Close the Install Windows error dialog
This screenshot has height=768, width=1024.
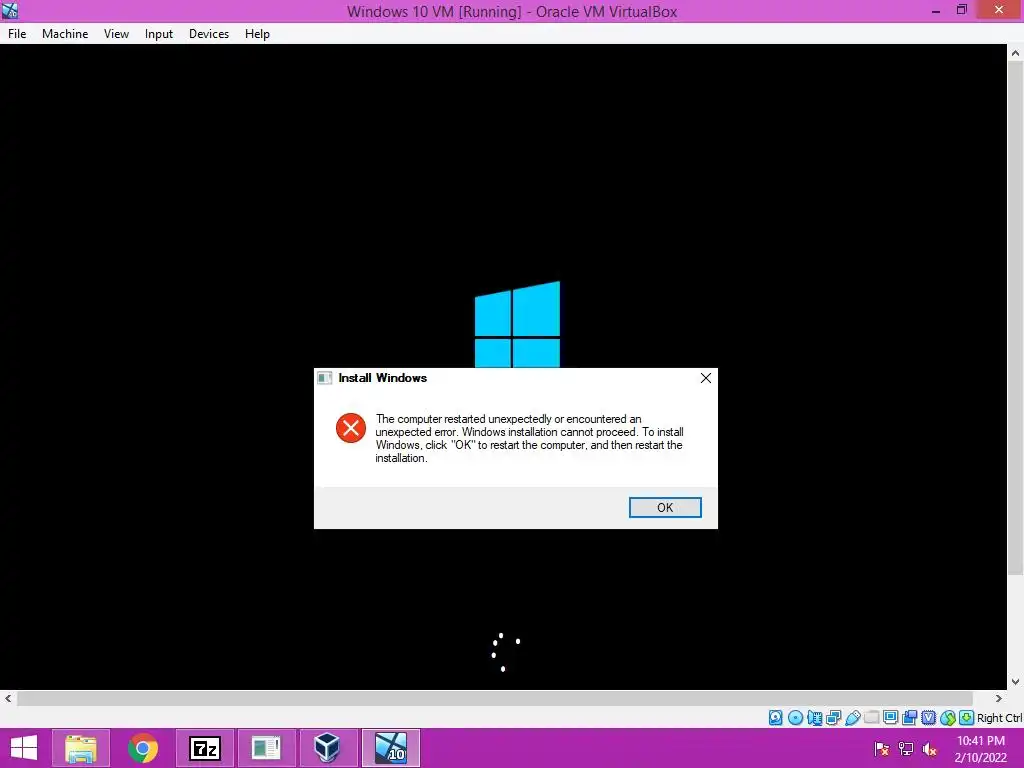(705, 378)
